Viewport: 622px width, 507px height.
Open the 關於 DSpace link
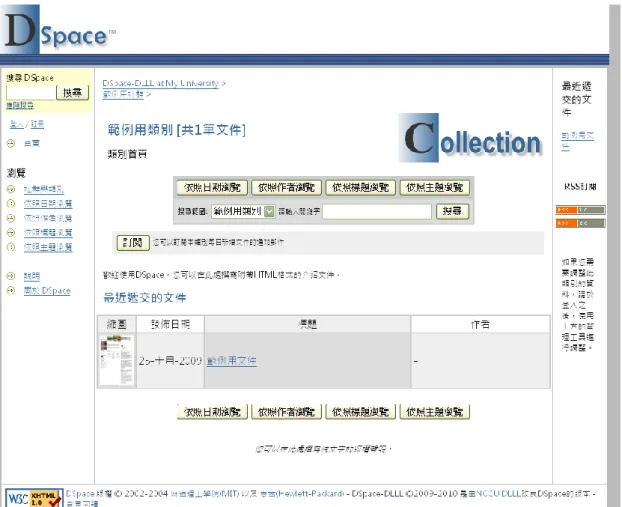pyautogui.click(x=47, y=290)
